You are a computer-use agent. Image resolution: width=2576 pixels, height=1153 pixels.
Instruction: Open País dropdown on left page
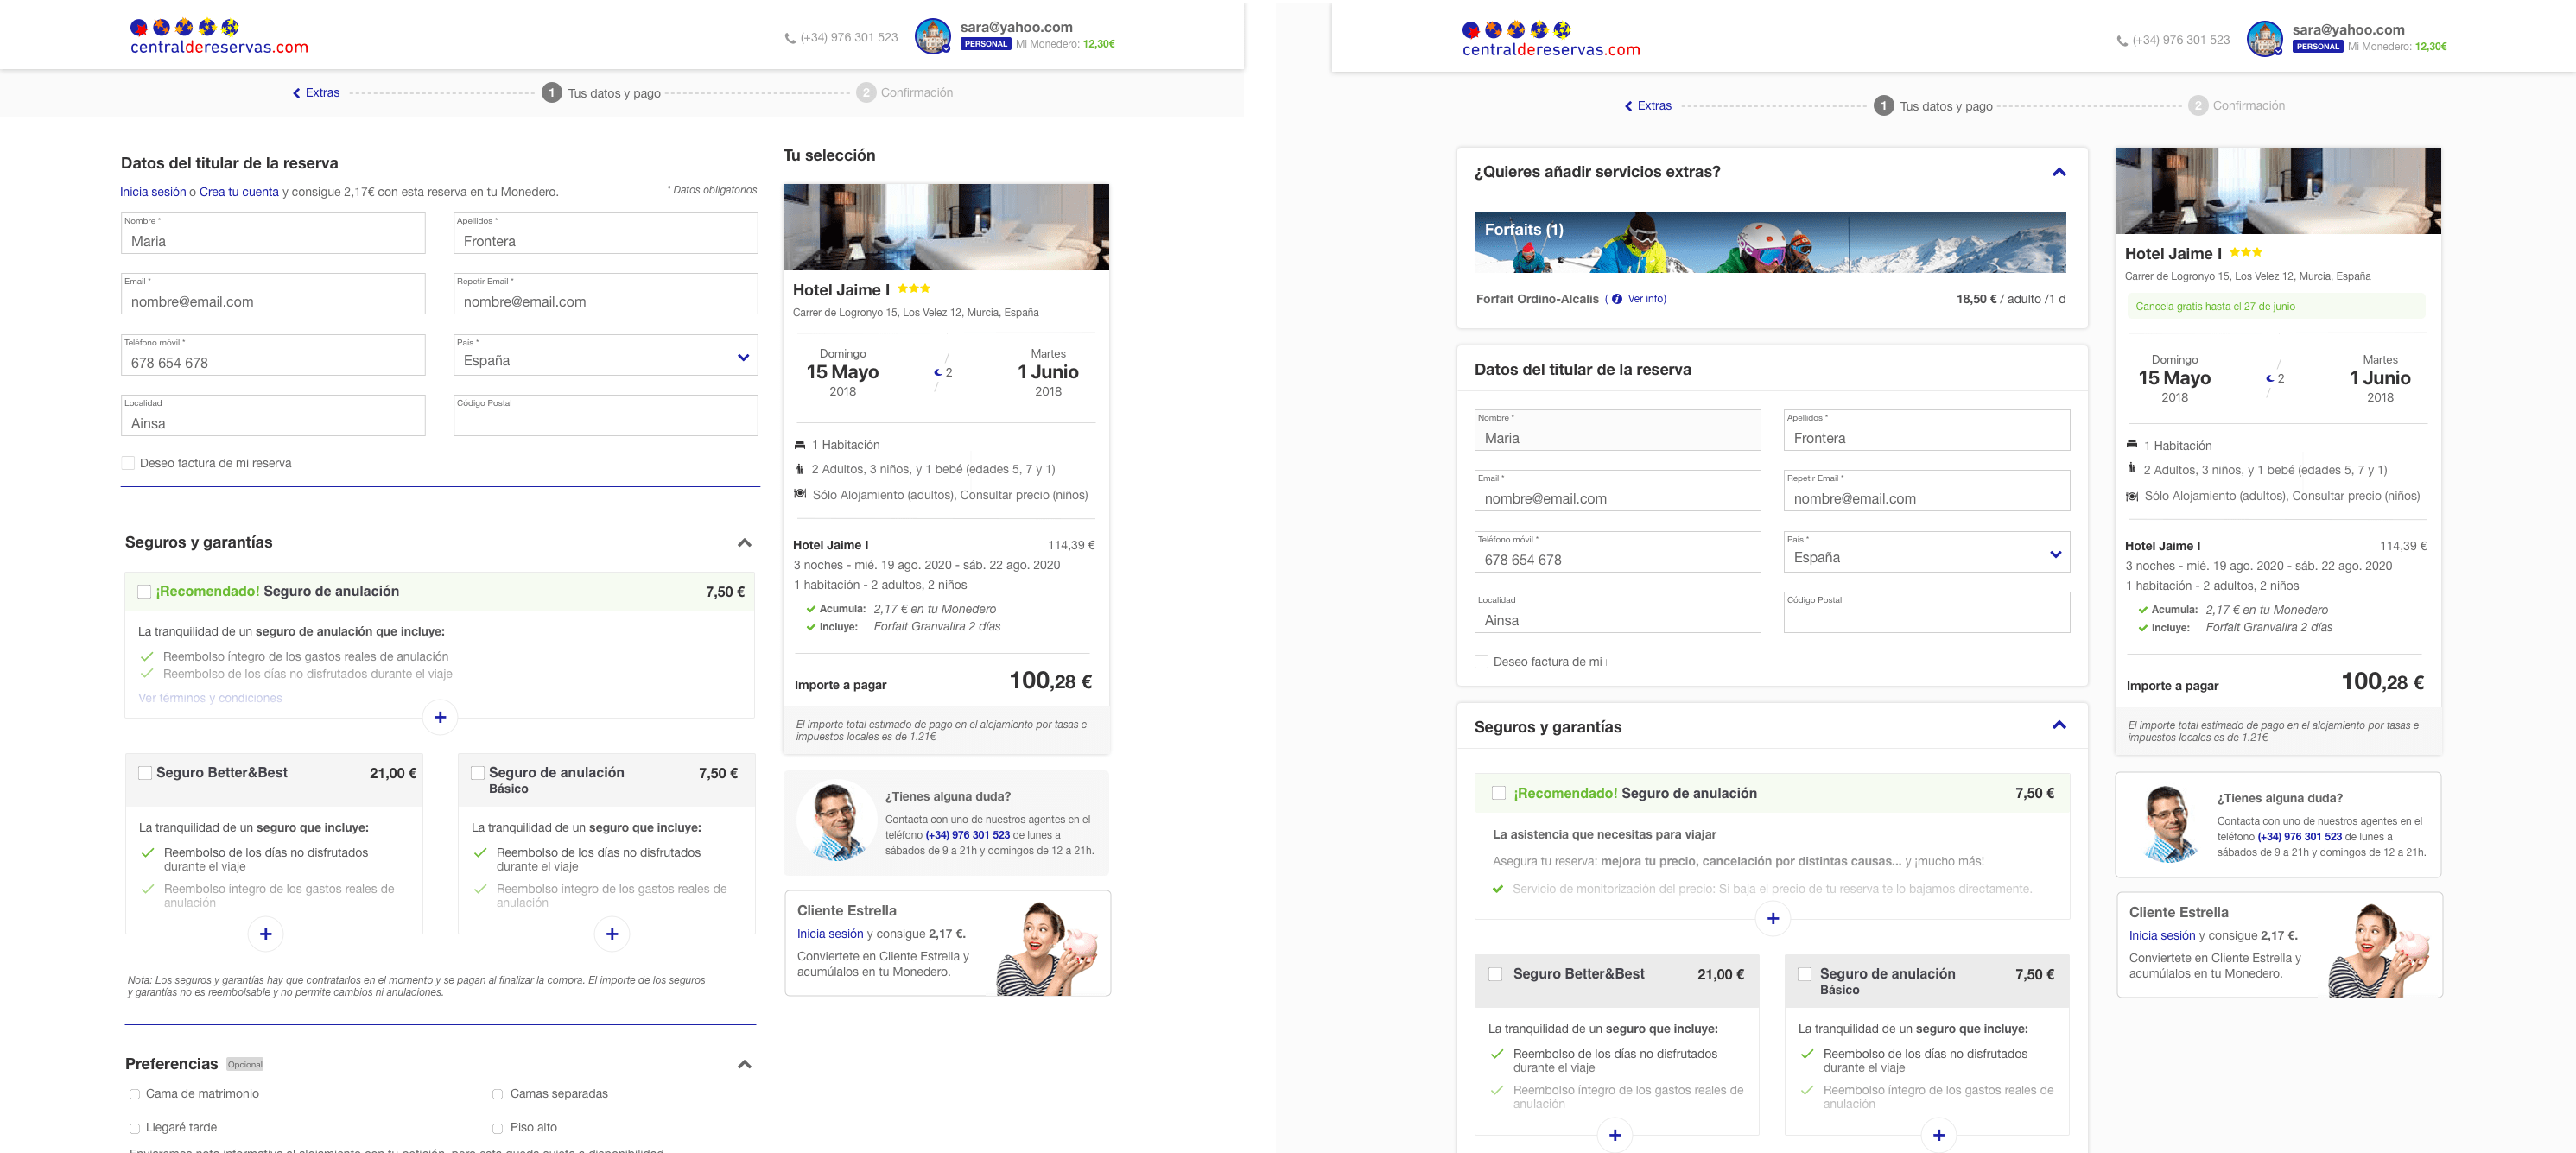605,355
